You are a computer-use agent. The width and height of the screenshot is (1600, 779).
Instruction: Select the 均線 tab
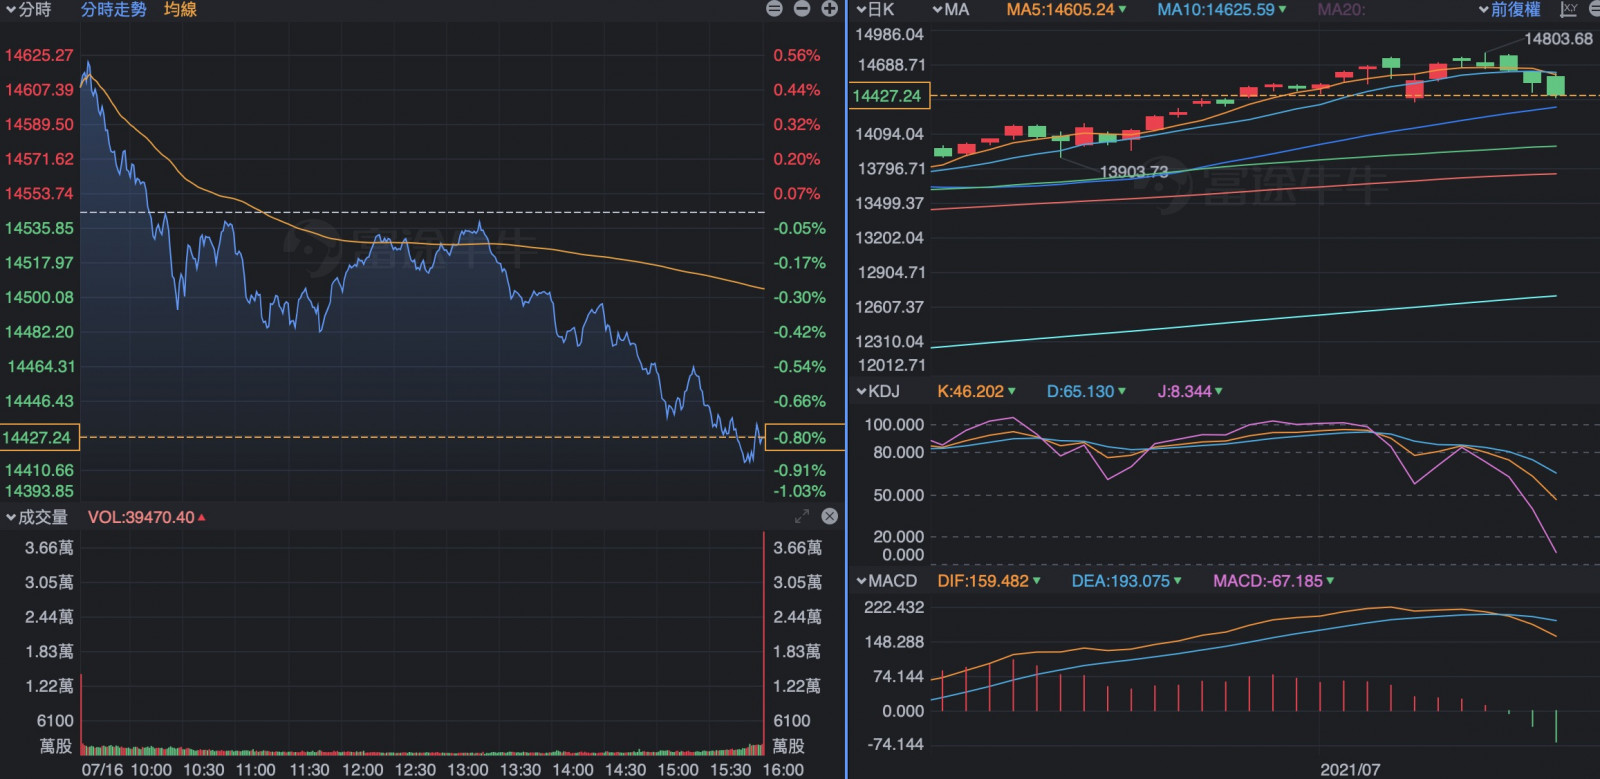point(180,10)
